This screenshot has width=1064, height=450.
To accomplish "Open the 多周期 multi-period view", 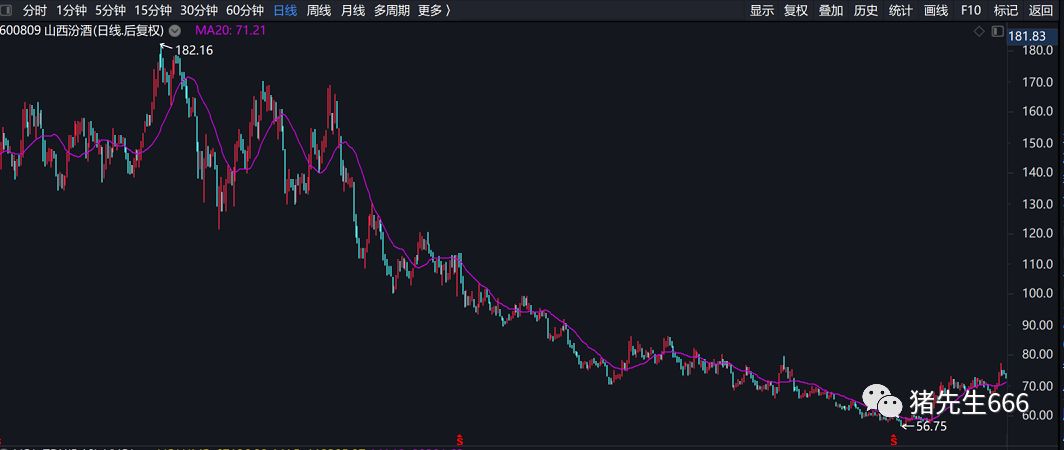I will pyautogui.click(x=392, y=10).
